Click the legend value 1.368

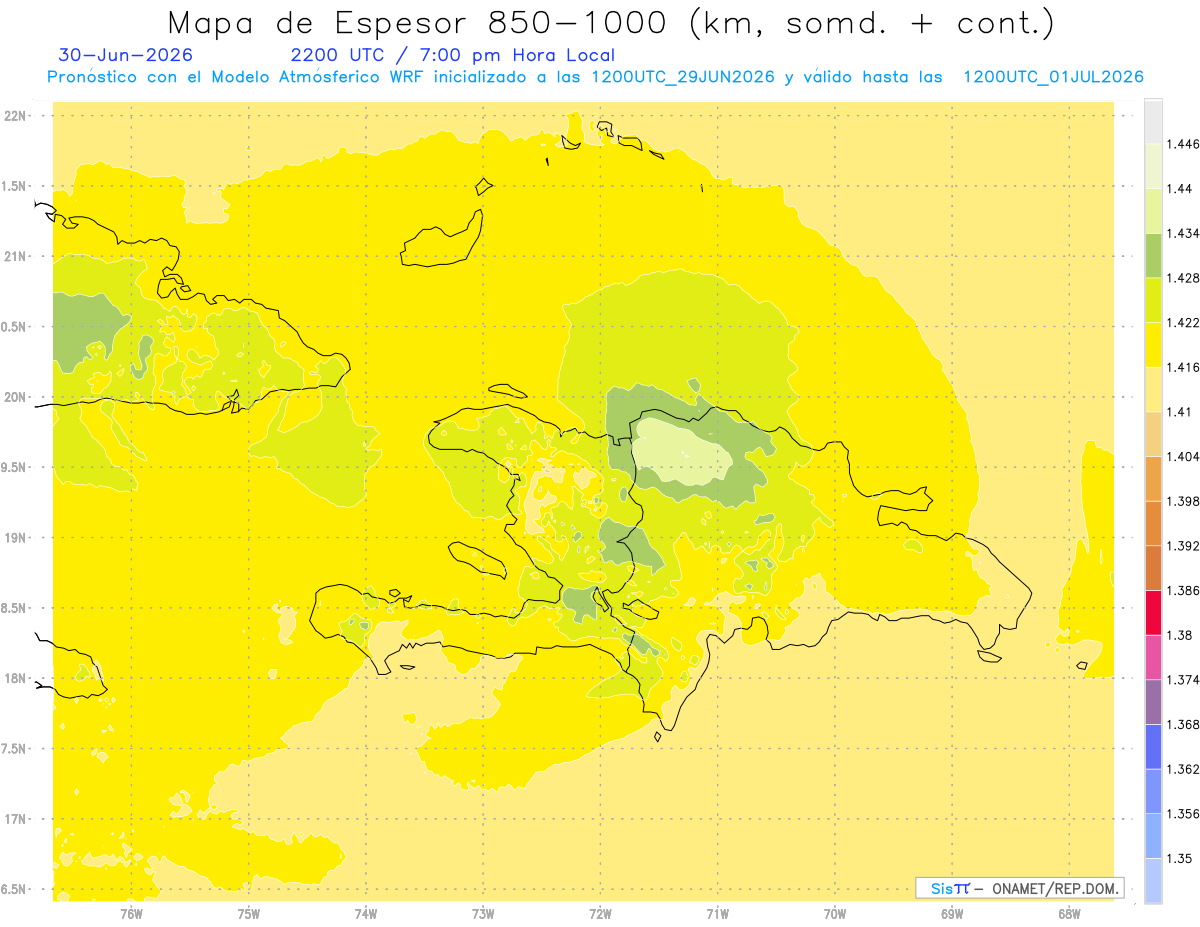[1184, 724]
